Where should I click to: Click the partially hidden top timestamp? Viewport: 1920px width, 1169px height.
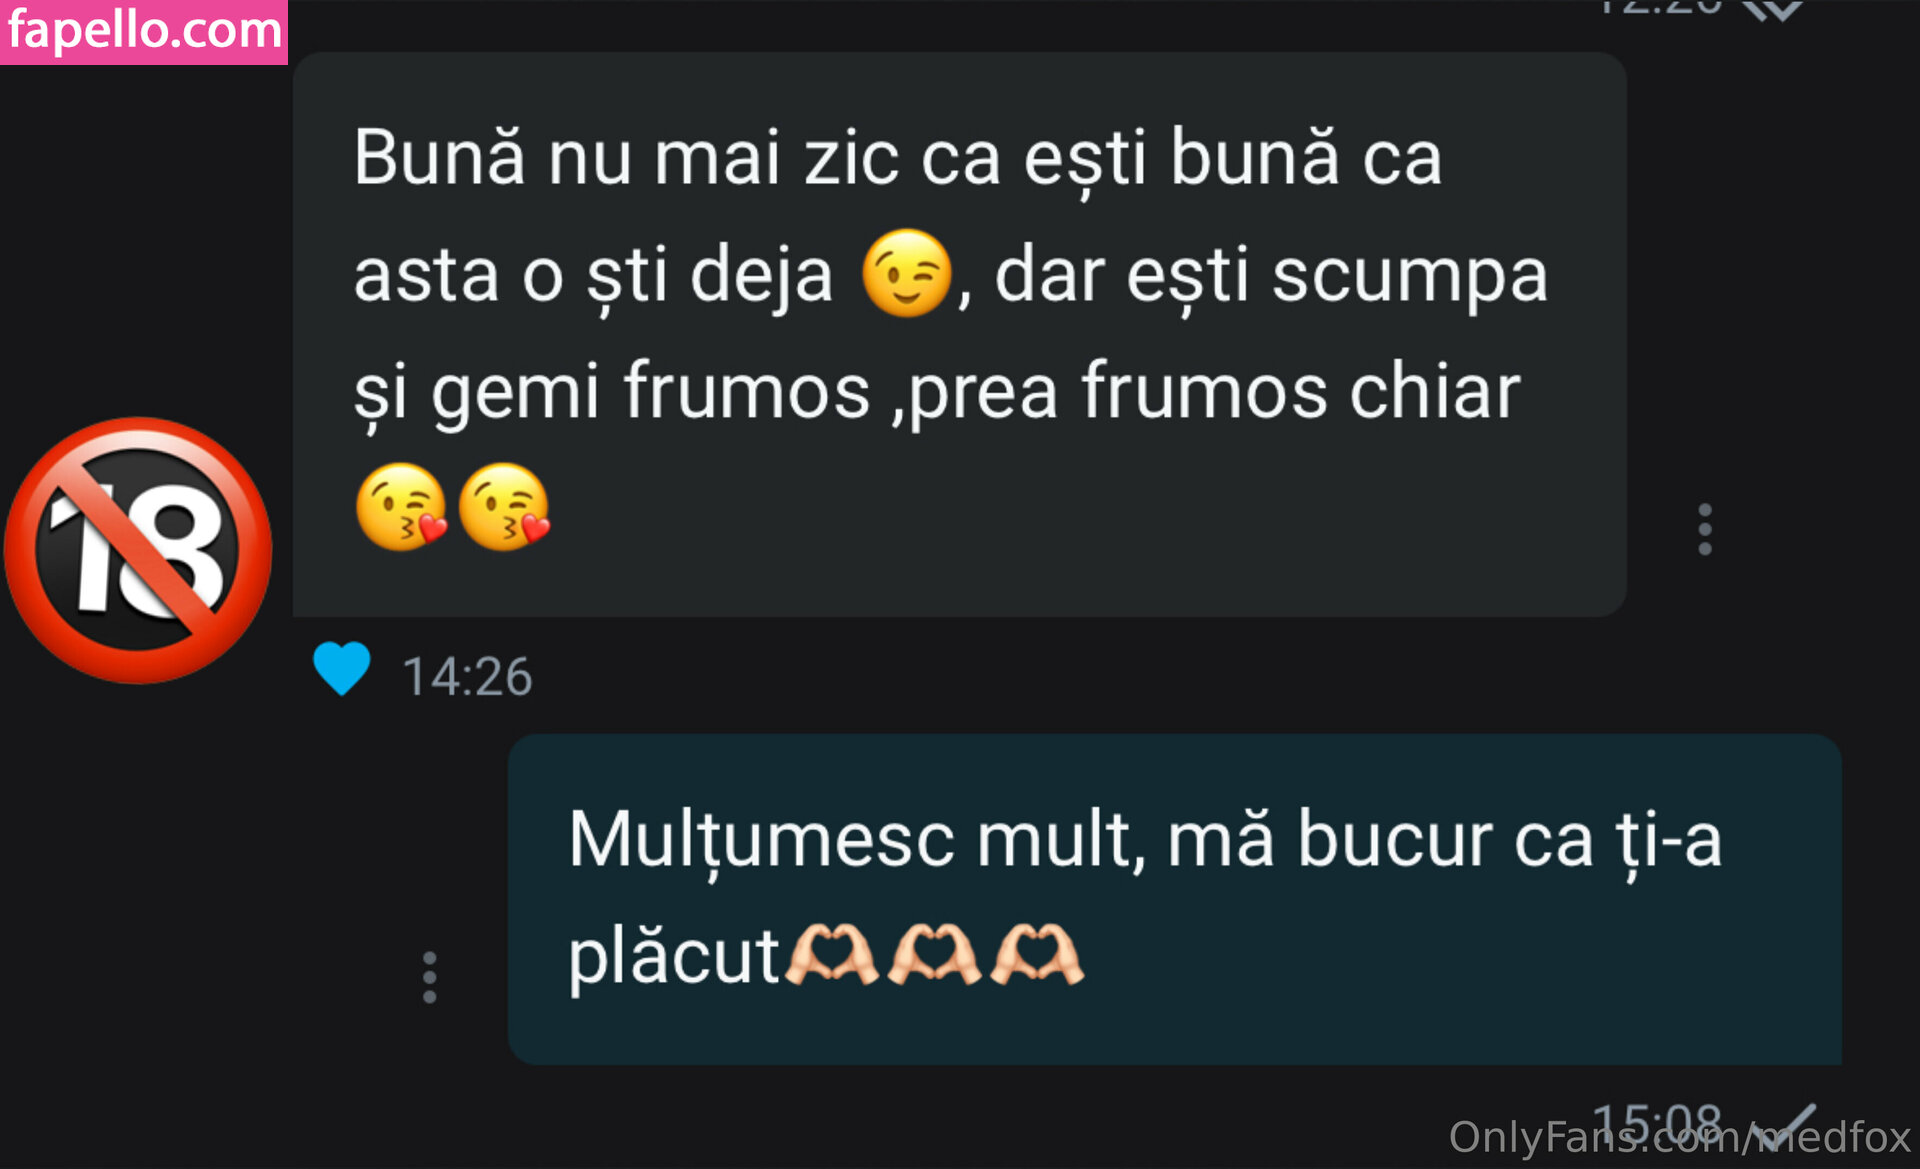[x=1658, y=8]
